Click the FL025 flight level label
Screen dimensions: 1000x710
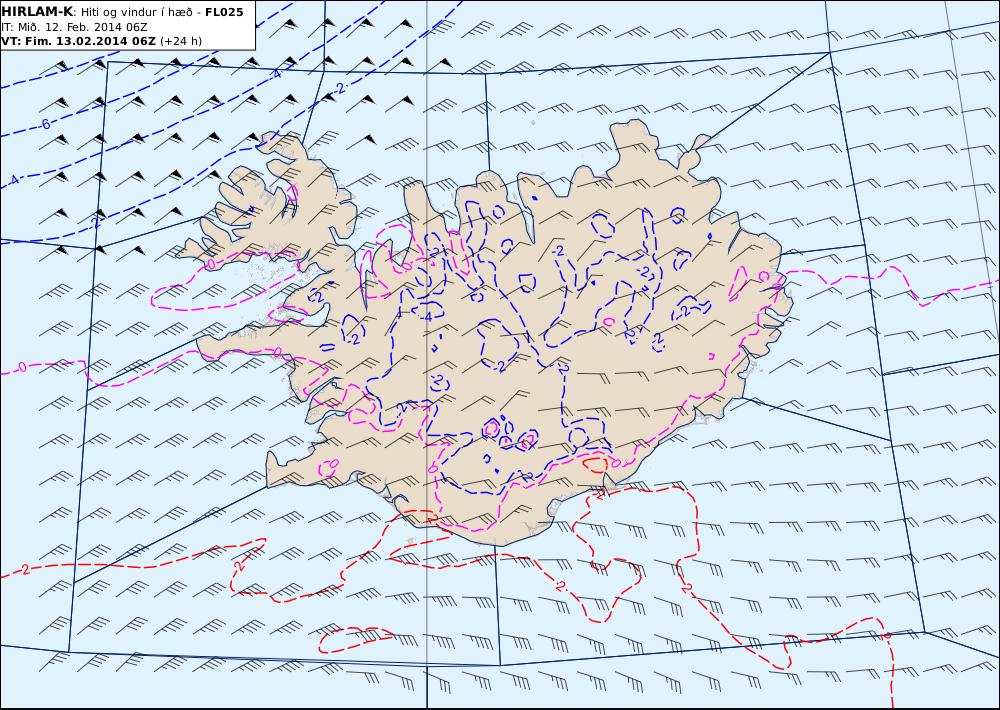point(224,11)
